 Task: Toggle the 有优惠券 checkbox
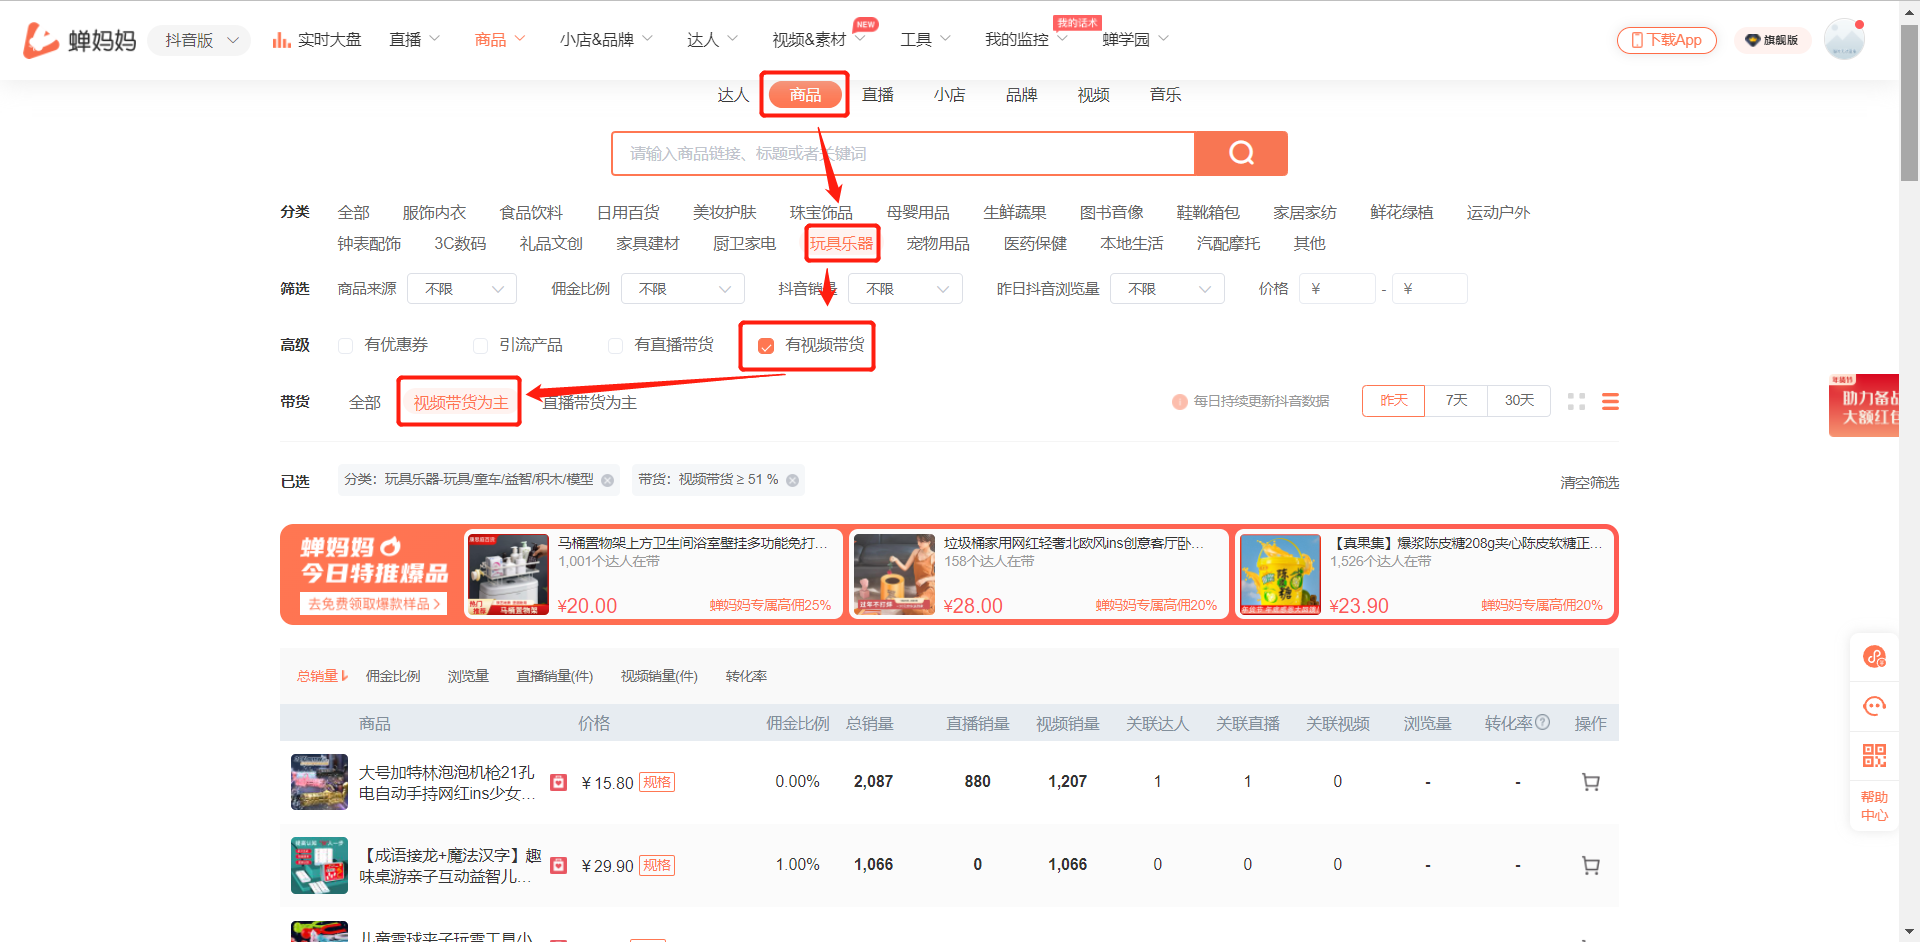(x=346, y=345)
